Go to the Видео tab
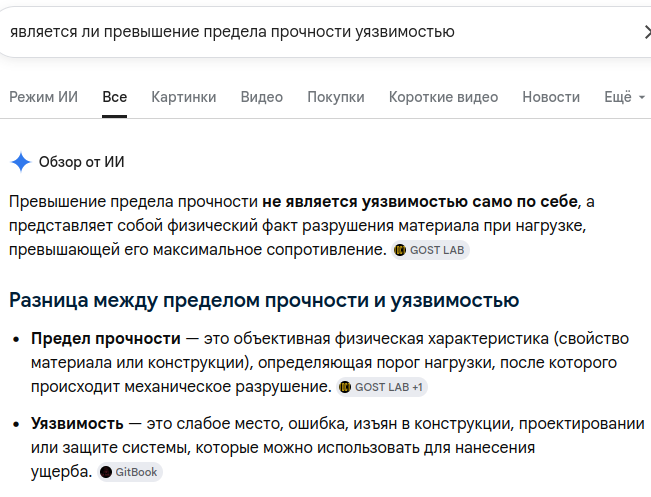 [x=262, y=97]
